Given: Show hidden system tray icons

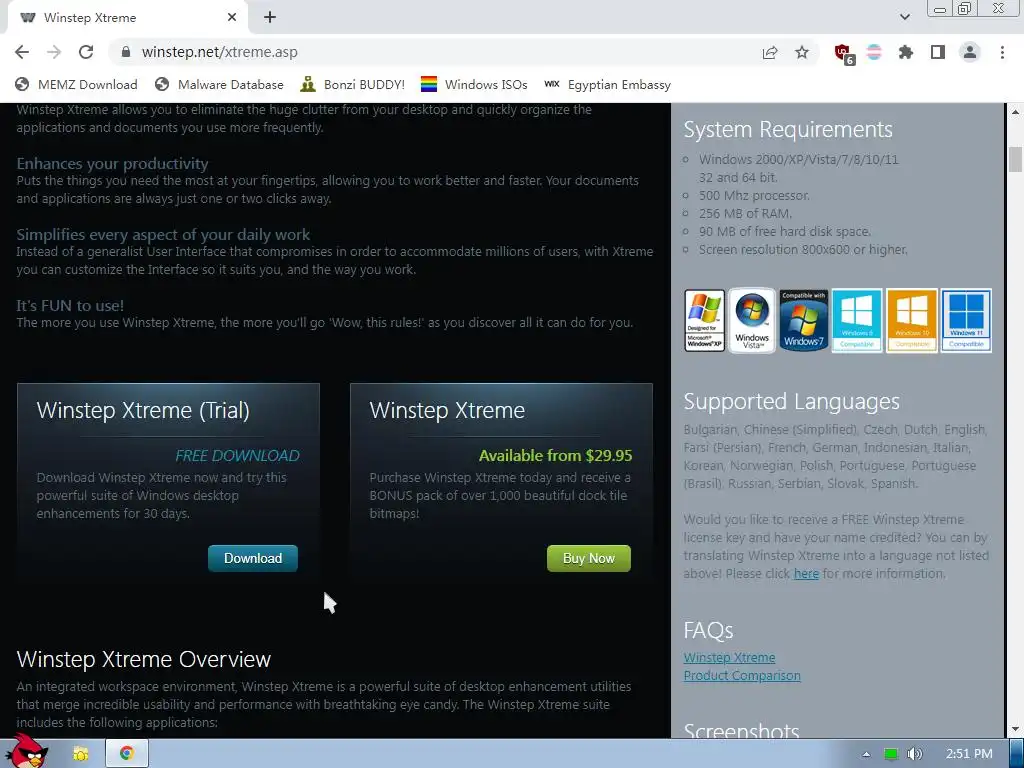Looking at the screenshot, I should (866, 754).
